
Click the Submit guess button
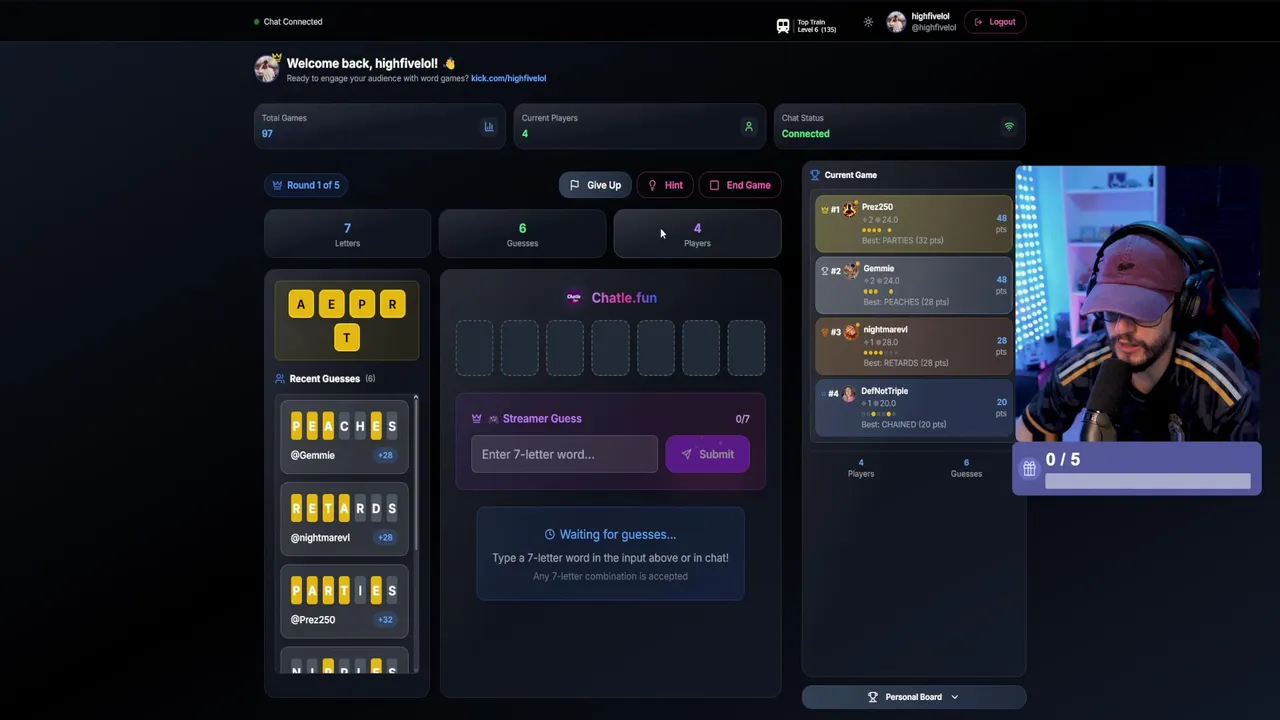pos(707,454)
